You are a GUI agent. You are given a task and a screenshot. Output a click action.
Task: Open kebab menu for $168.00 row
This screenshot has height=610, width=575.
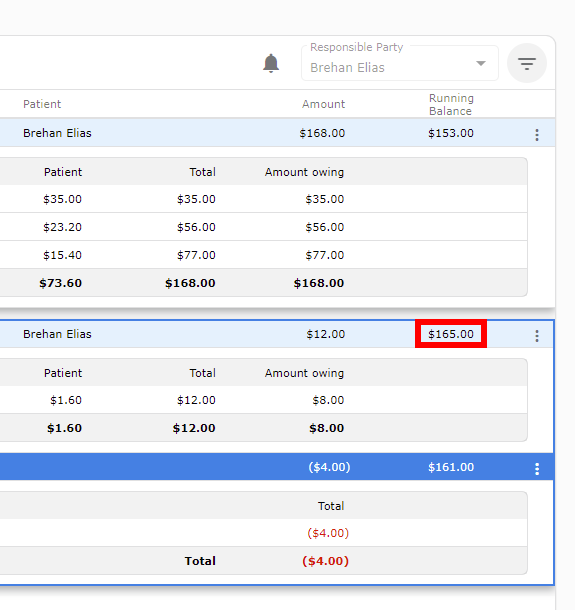[x=537, y=135]
